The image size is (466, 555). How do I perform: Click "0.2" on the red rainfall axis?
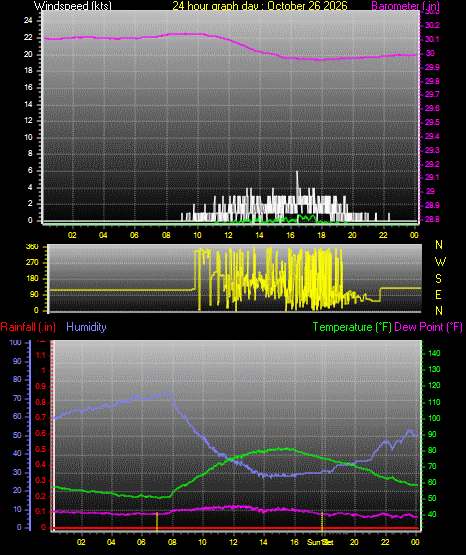tap(41, 496)
